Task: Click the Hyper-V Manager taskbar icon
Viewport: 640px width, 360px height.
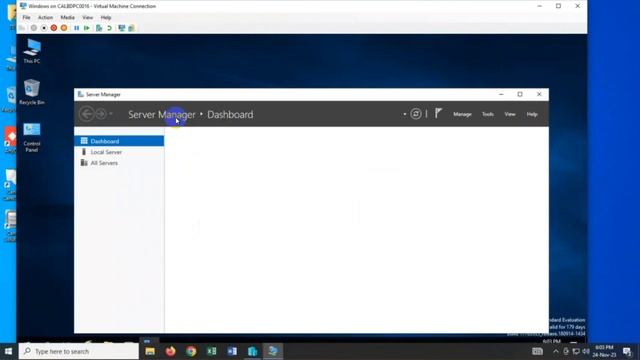Action: click(253, 351)
